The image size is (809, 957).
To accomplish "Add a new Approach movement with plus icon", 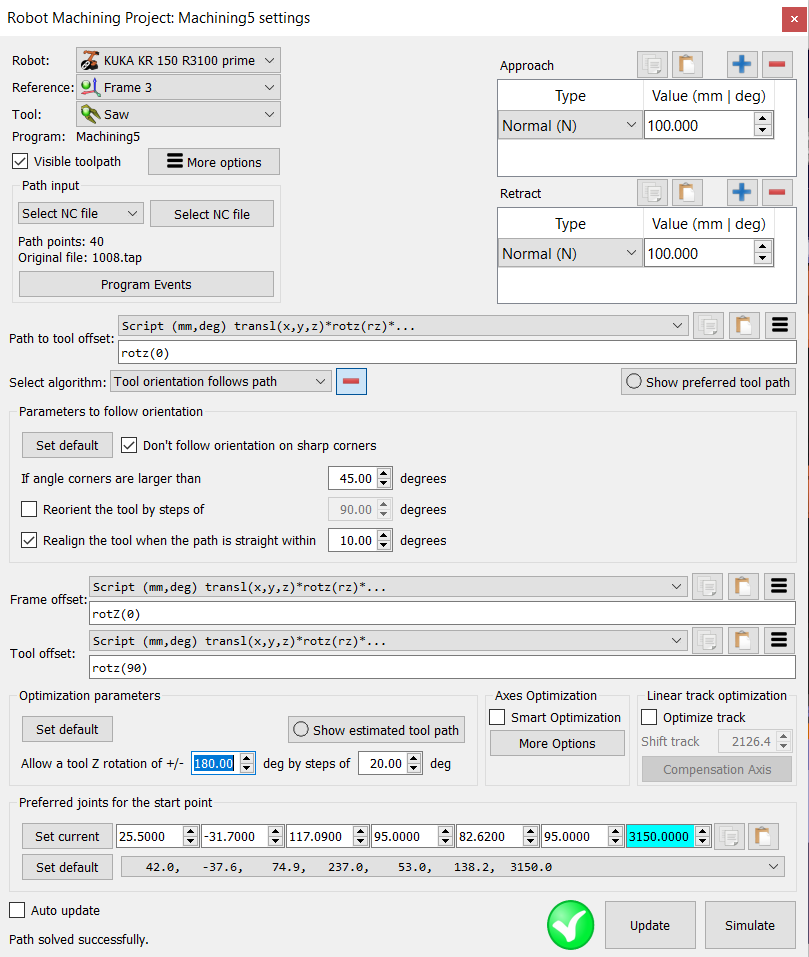I will (x=741, y=65).
